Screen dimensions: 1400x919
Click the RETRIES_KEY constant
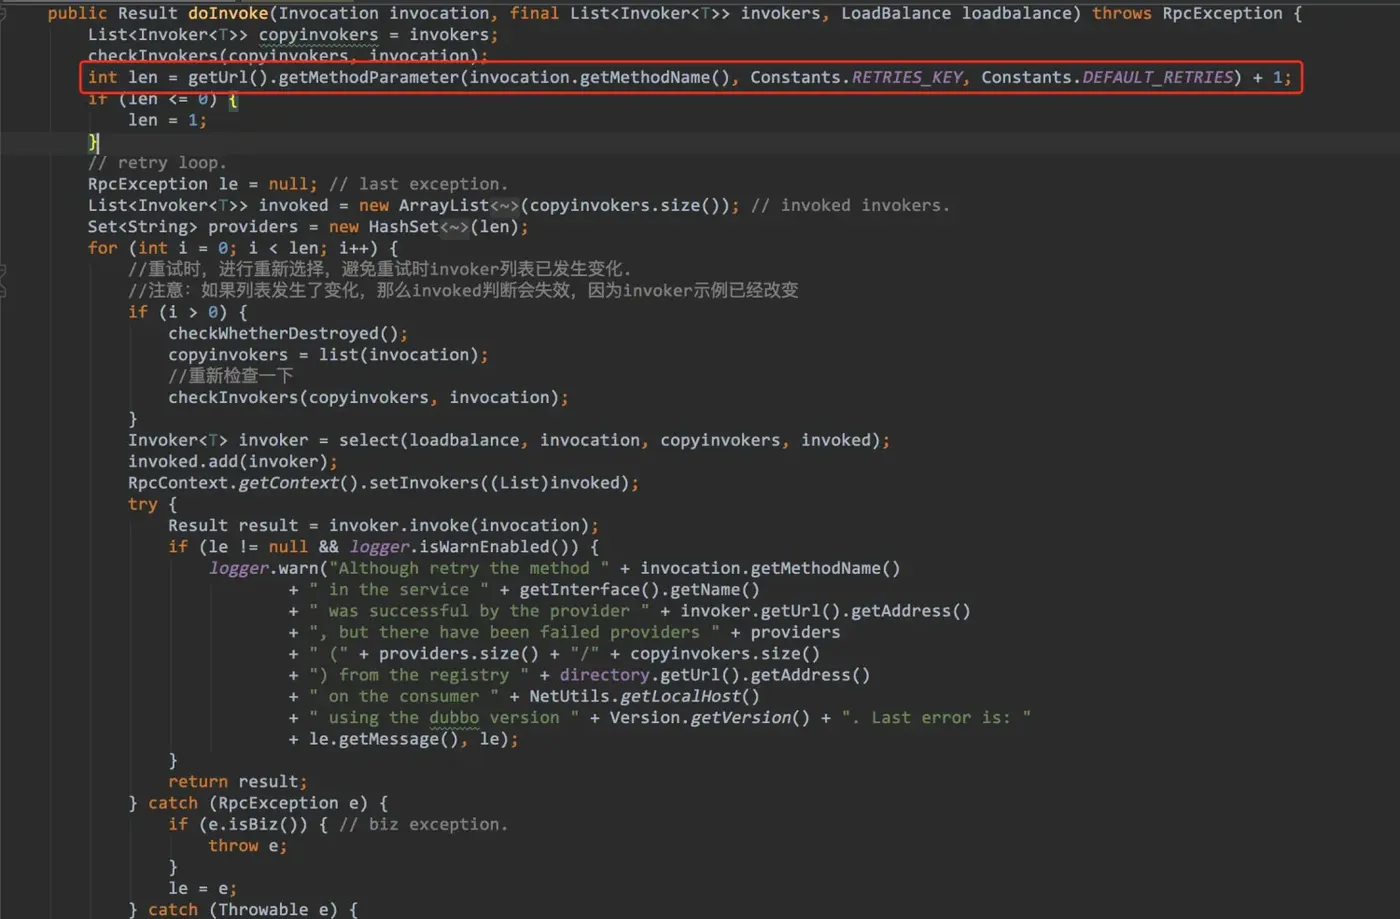tap(908, 77)
